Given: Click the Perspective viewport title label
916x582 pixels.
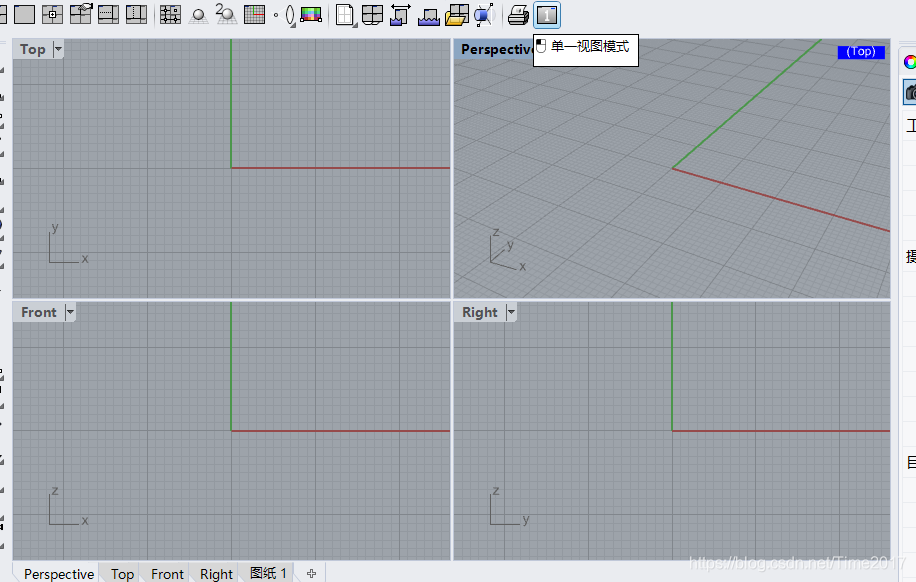Looking at the screenshot, I should (496, 49).
